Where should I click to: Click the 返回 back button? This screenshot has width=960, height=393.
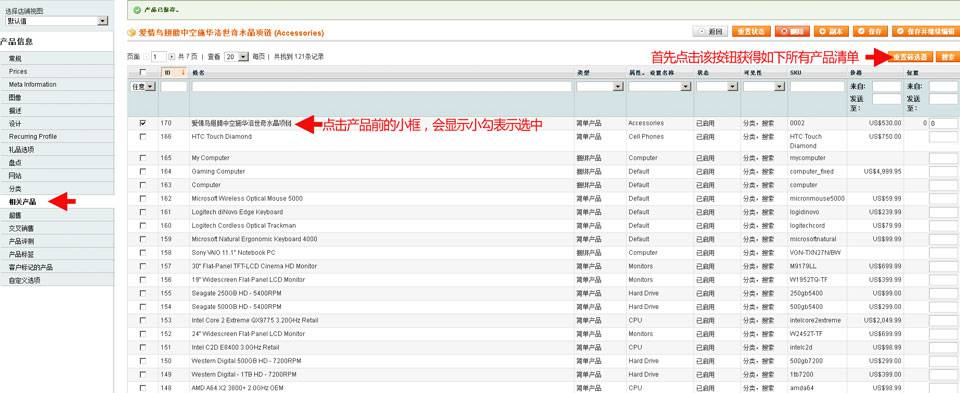click(710, 32)
